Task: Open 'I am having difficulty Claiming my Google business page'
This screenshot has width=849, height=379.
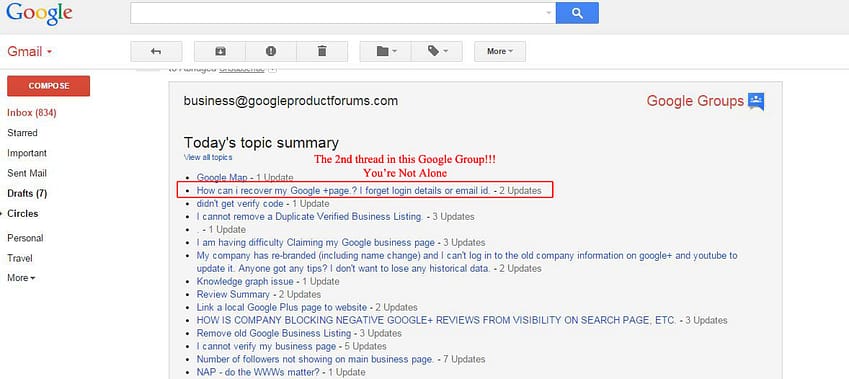Action: [x=316, y=243]
